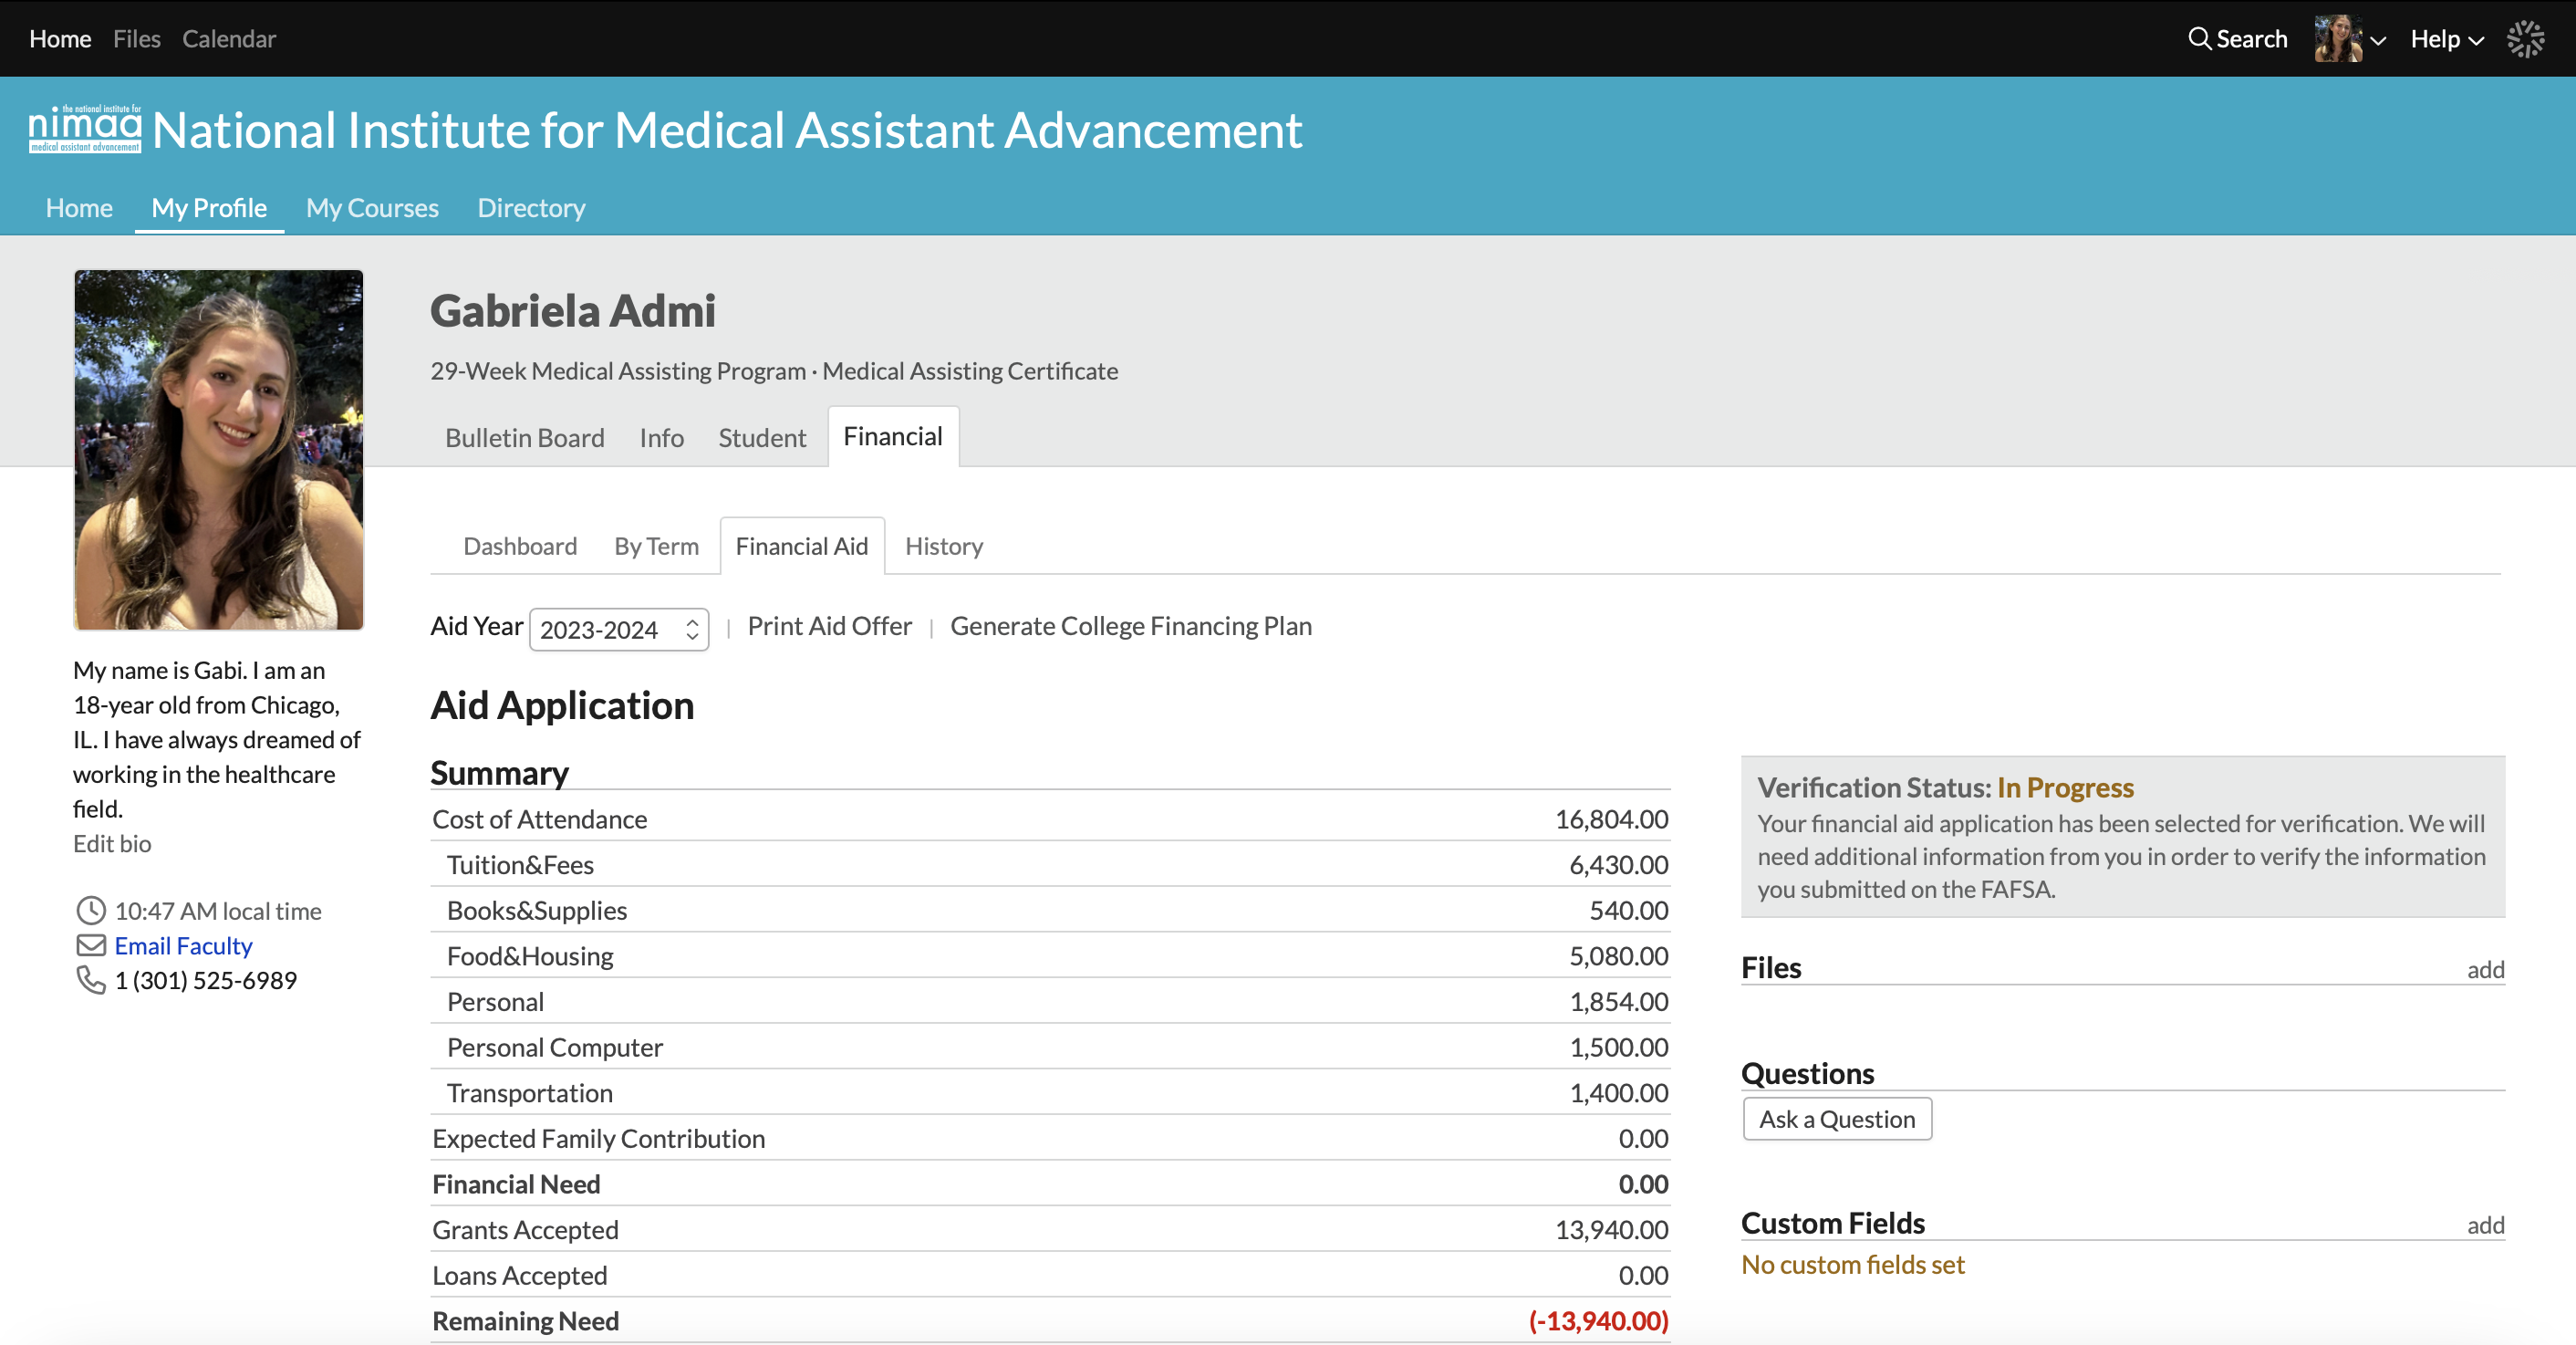The image size is (2576, 1345).
Task: Select the Student profile tab
Action: pyautogui.click(x=762, y=438)
